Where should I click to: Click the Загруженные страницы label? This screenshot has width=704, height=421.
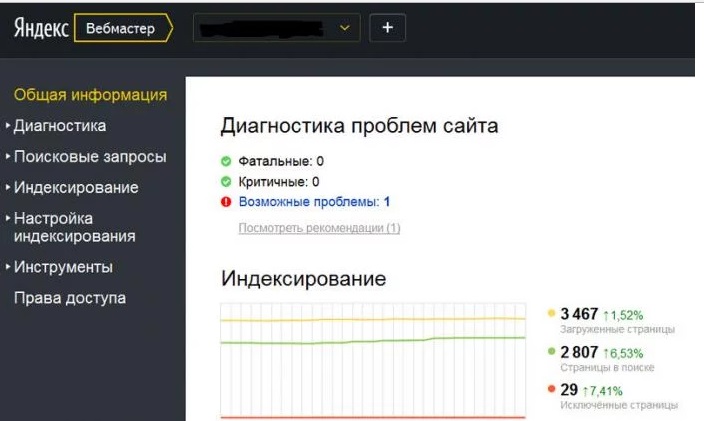[617, 329]
